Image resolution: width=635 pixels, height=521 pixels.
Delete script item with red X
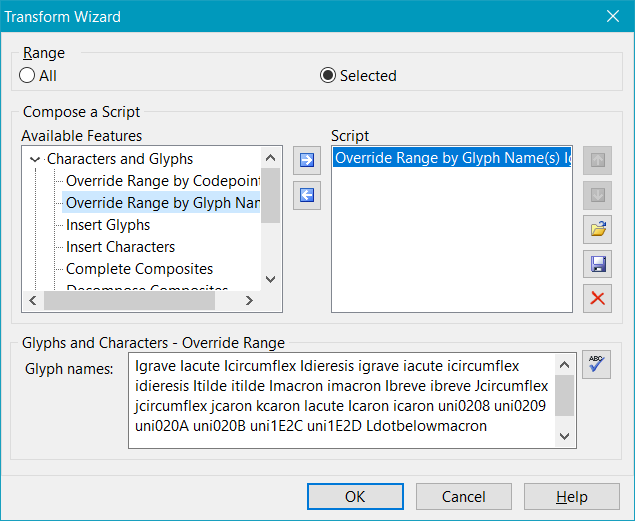597,299
